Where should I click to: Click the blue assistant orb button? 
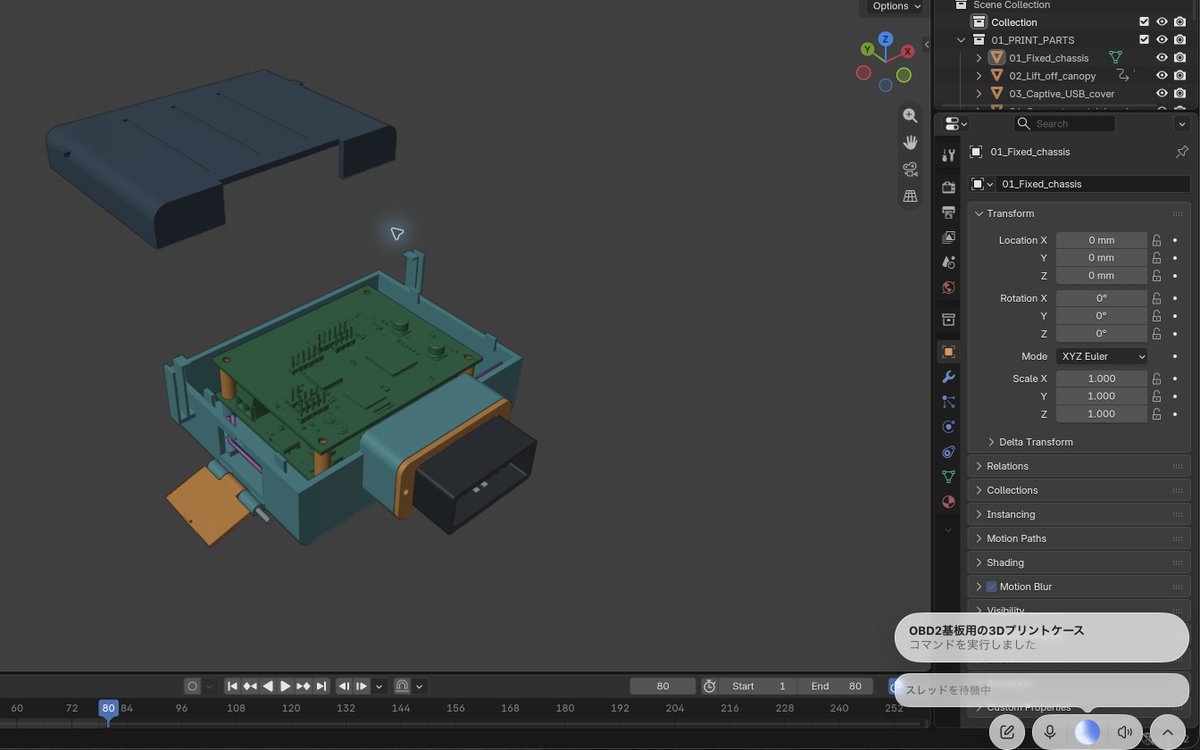1087,732
